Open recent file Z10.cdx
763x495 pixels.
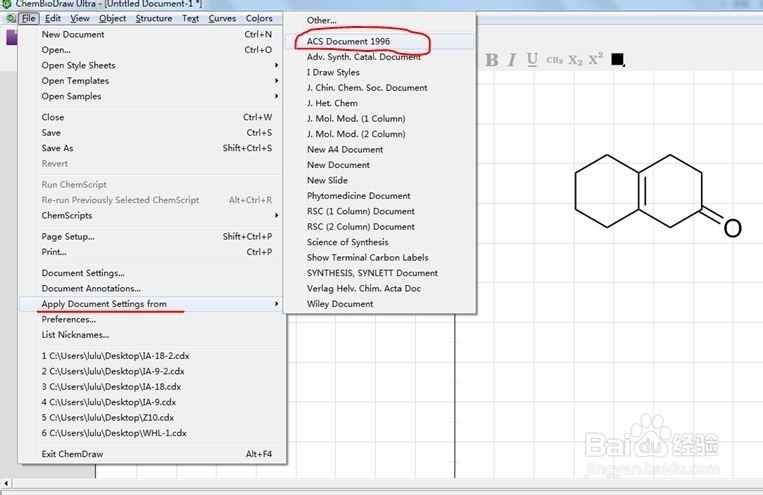point(151,418)
